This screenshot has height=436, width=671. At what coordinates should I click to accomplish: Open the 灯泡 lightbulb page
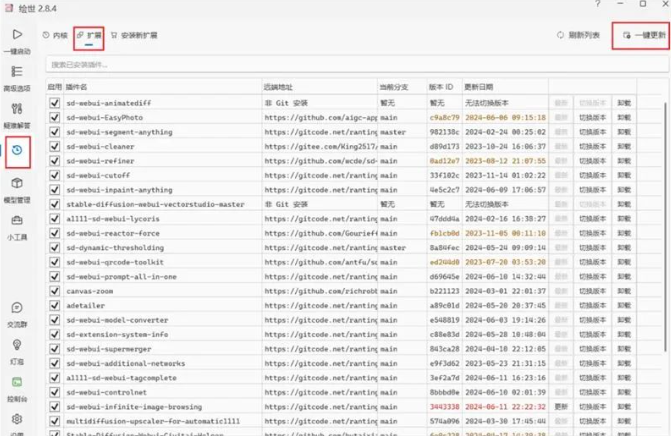tap(17, 352)
